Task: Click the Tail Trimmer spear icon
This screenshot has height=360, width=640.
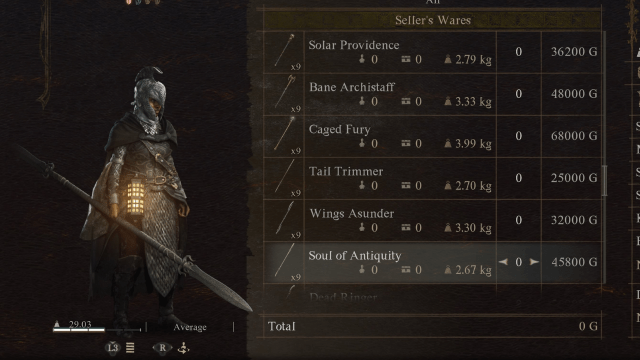Action: [284, 178]
